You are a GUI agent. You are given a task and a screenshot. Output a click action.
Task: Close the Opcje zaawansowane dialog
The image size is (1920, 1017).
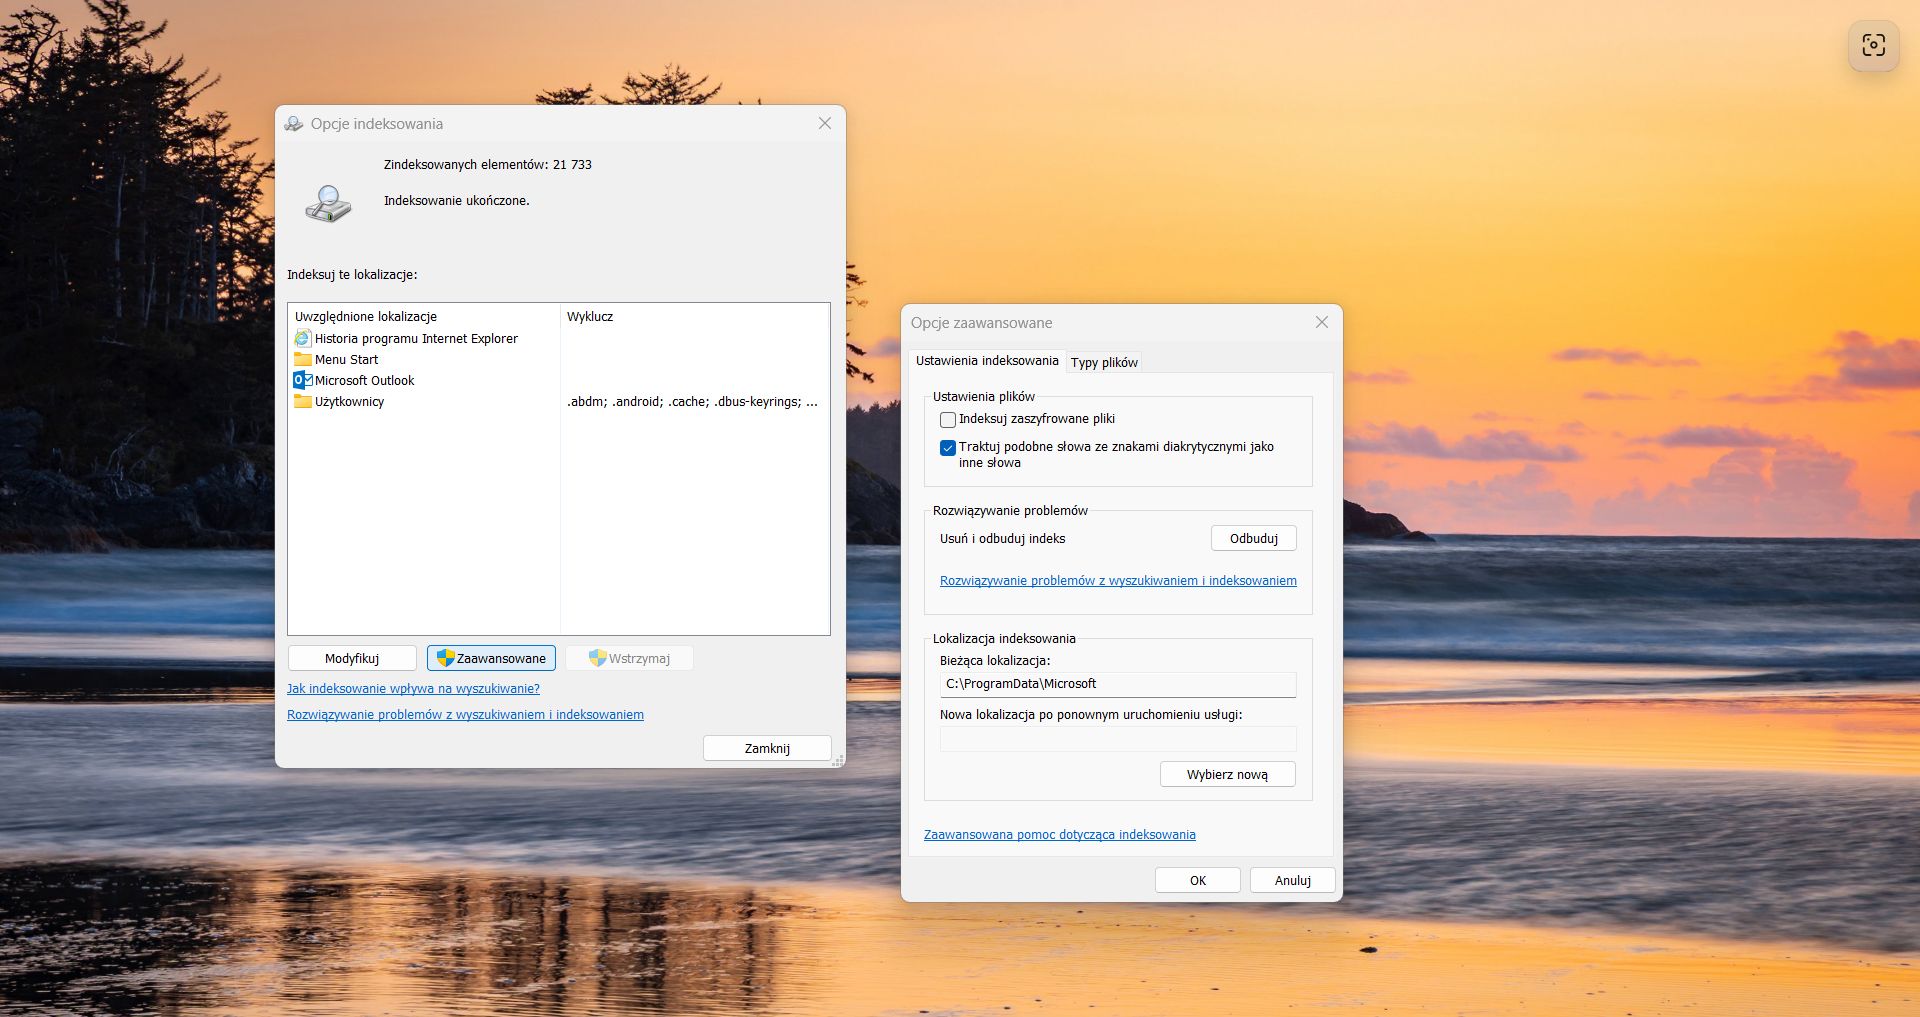[1321, 322]
